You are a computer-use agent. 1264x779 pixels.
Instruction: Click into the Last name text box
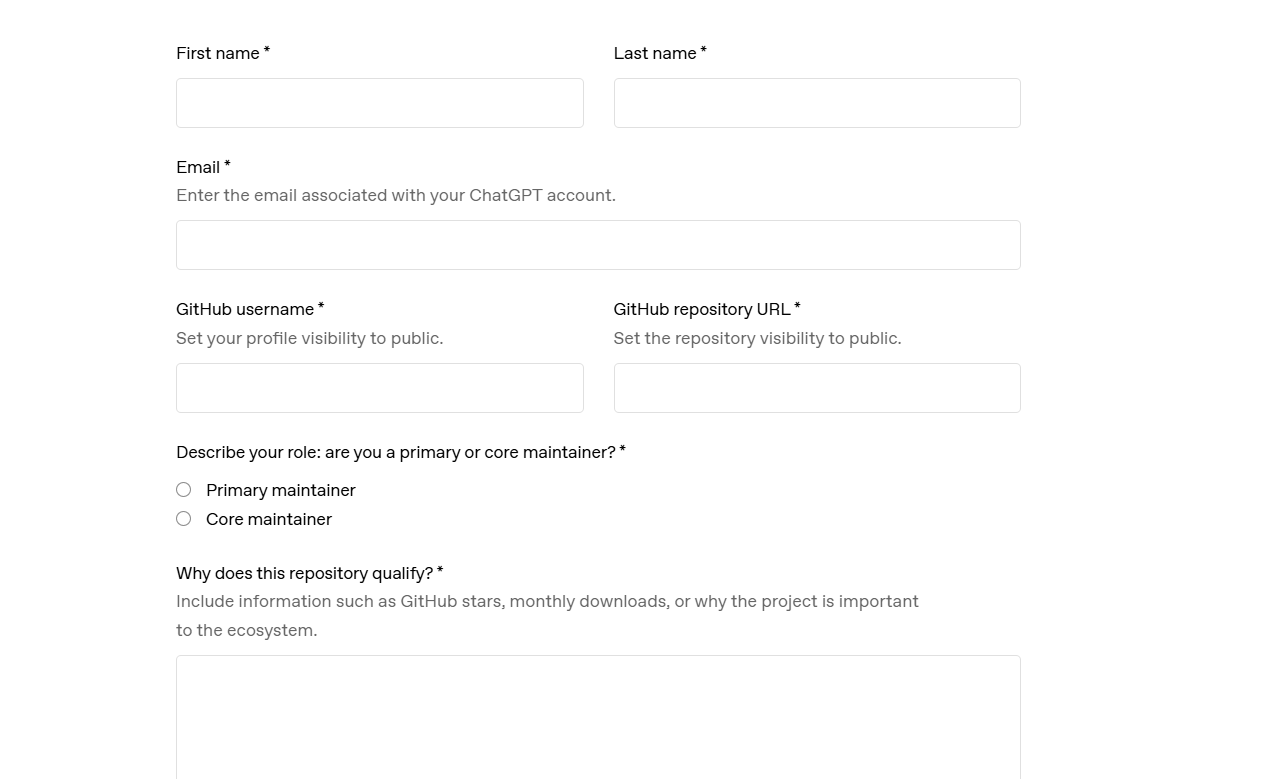click(817, 103)
